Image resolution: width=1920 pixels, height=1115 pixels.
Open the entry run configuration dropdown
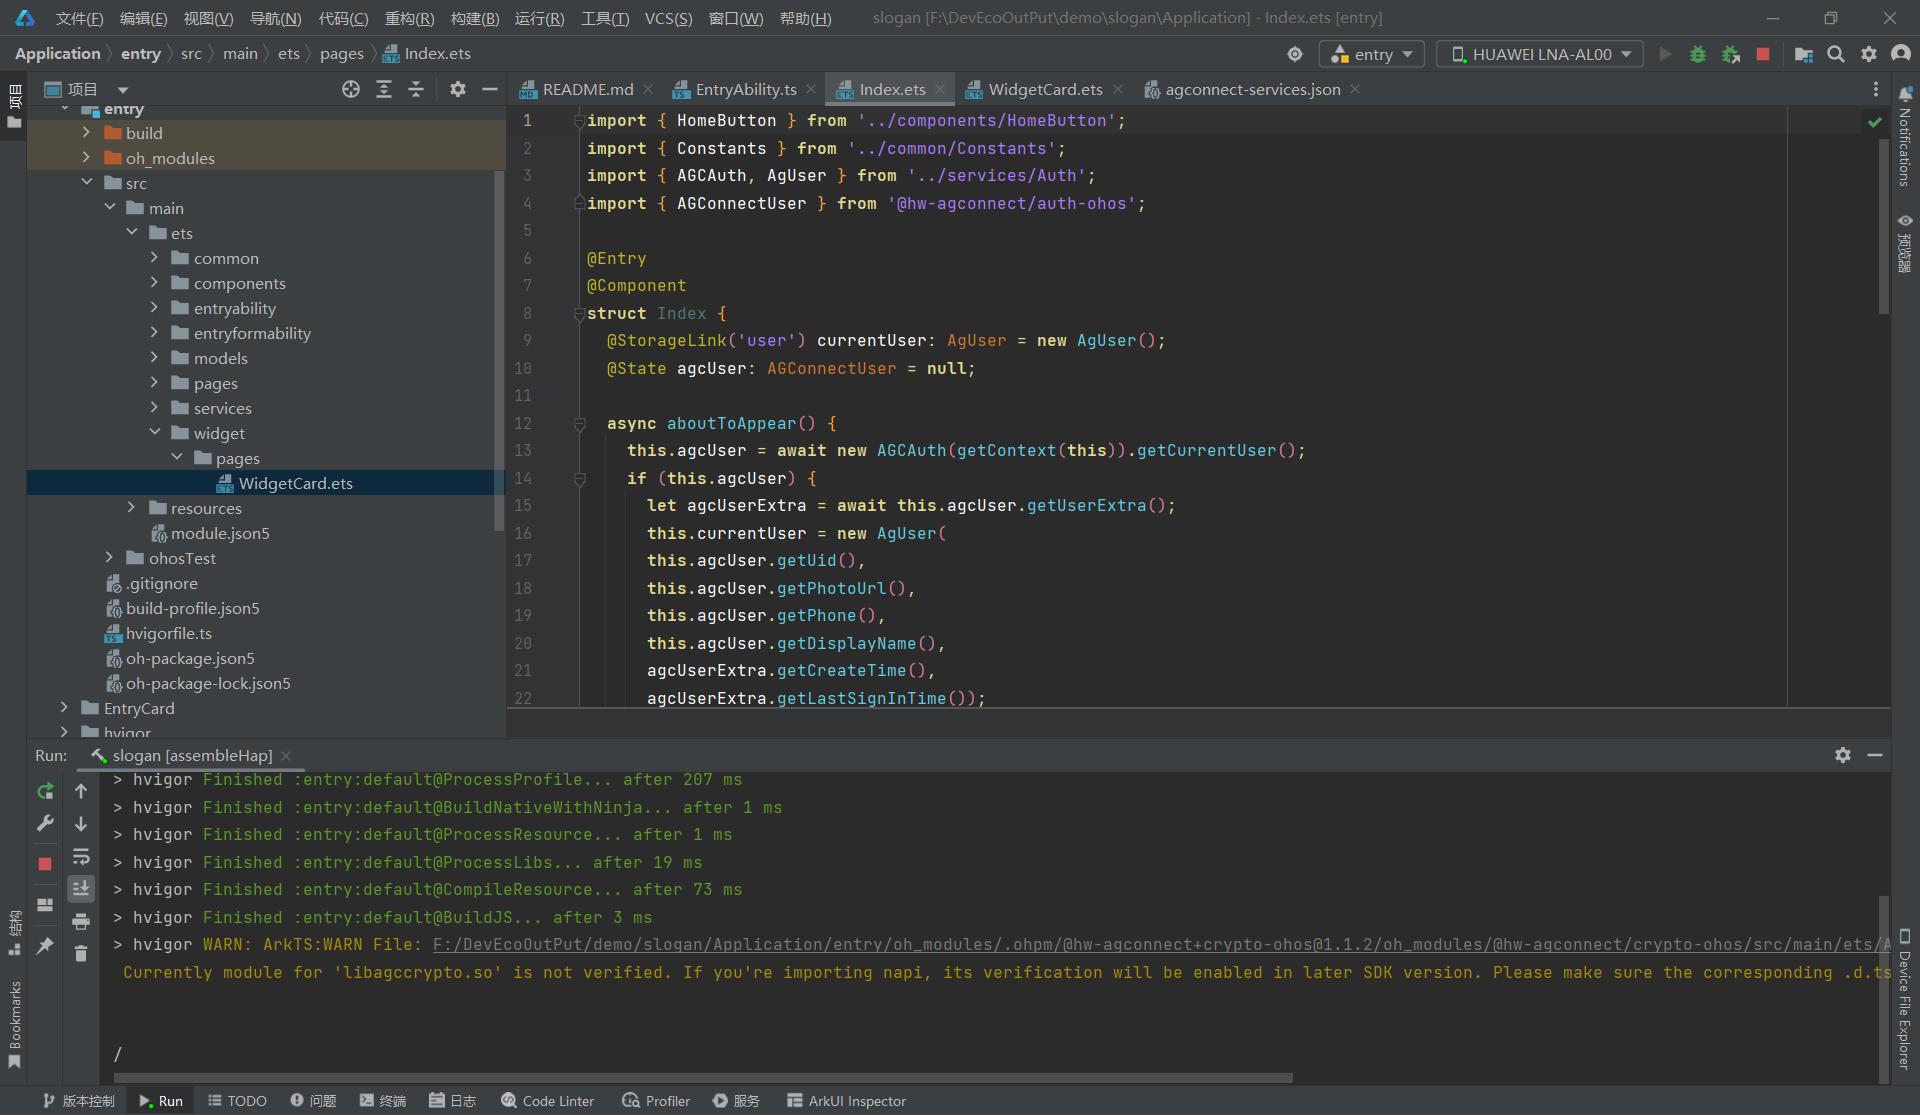[x=1372, y=54]
